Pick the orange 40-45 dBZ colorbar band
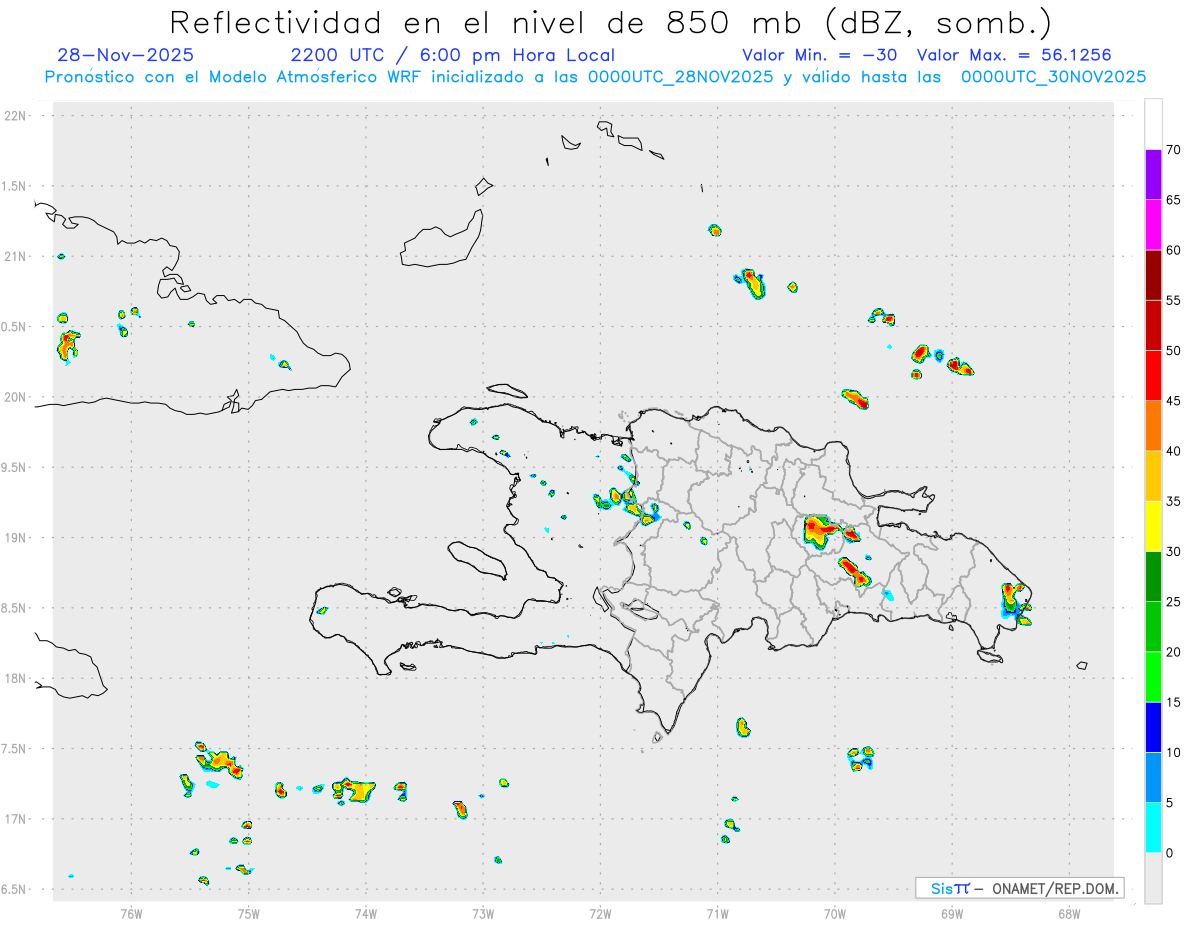1200x927 pixels. pyautogui.click(x=1153, y=426)
